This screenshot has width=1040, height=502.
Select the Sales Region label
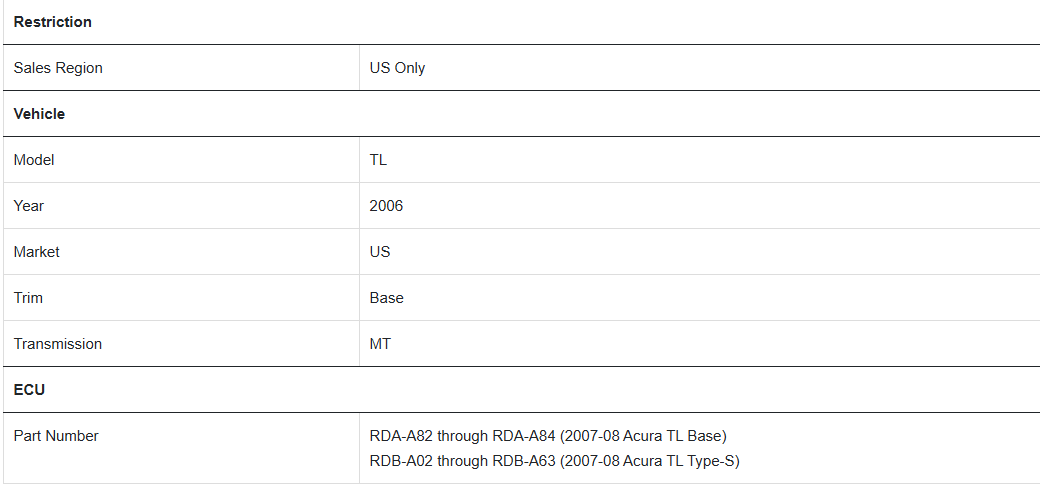click(58, 68)
